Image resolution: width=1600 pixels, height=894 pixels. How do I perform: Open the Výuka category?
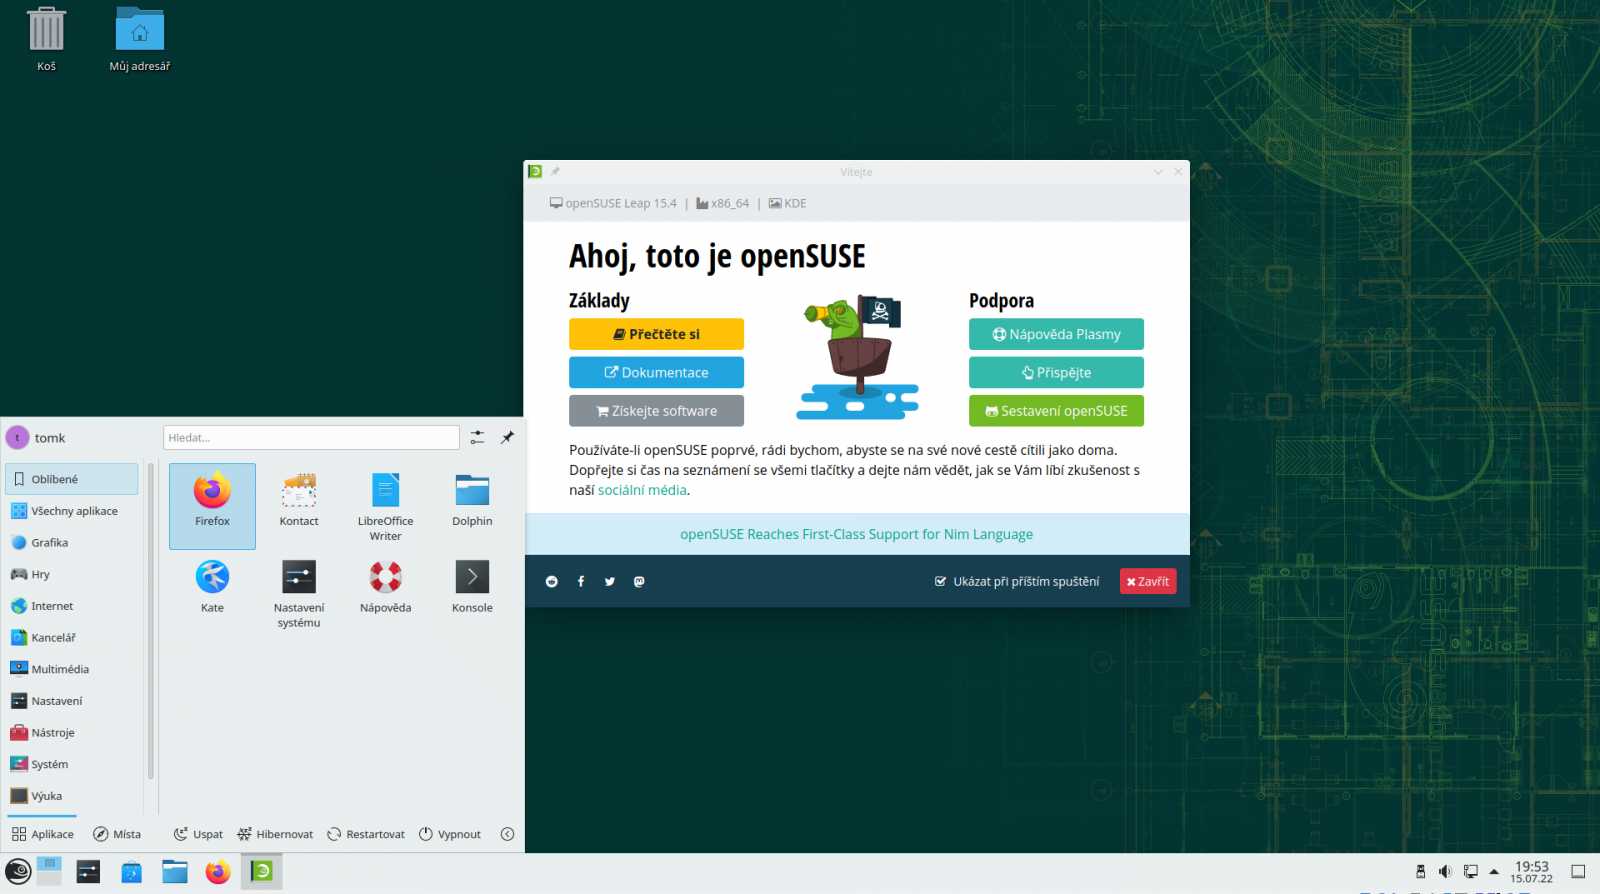[72, 796]
